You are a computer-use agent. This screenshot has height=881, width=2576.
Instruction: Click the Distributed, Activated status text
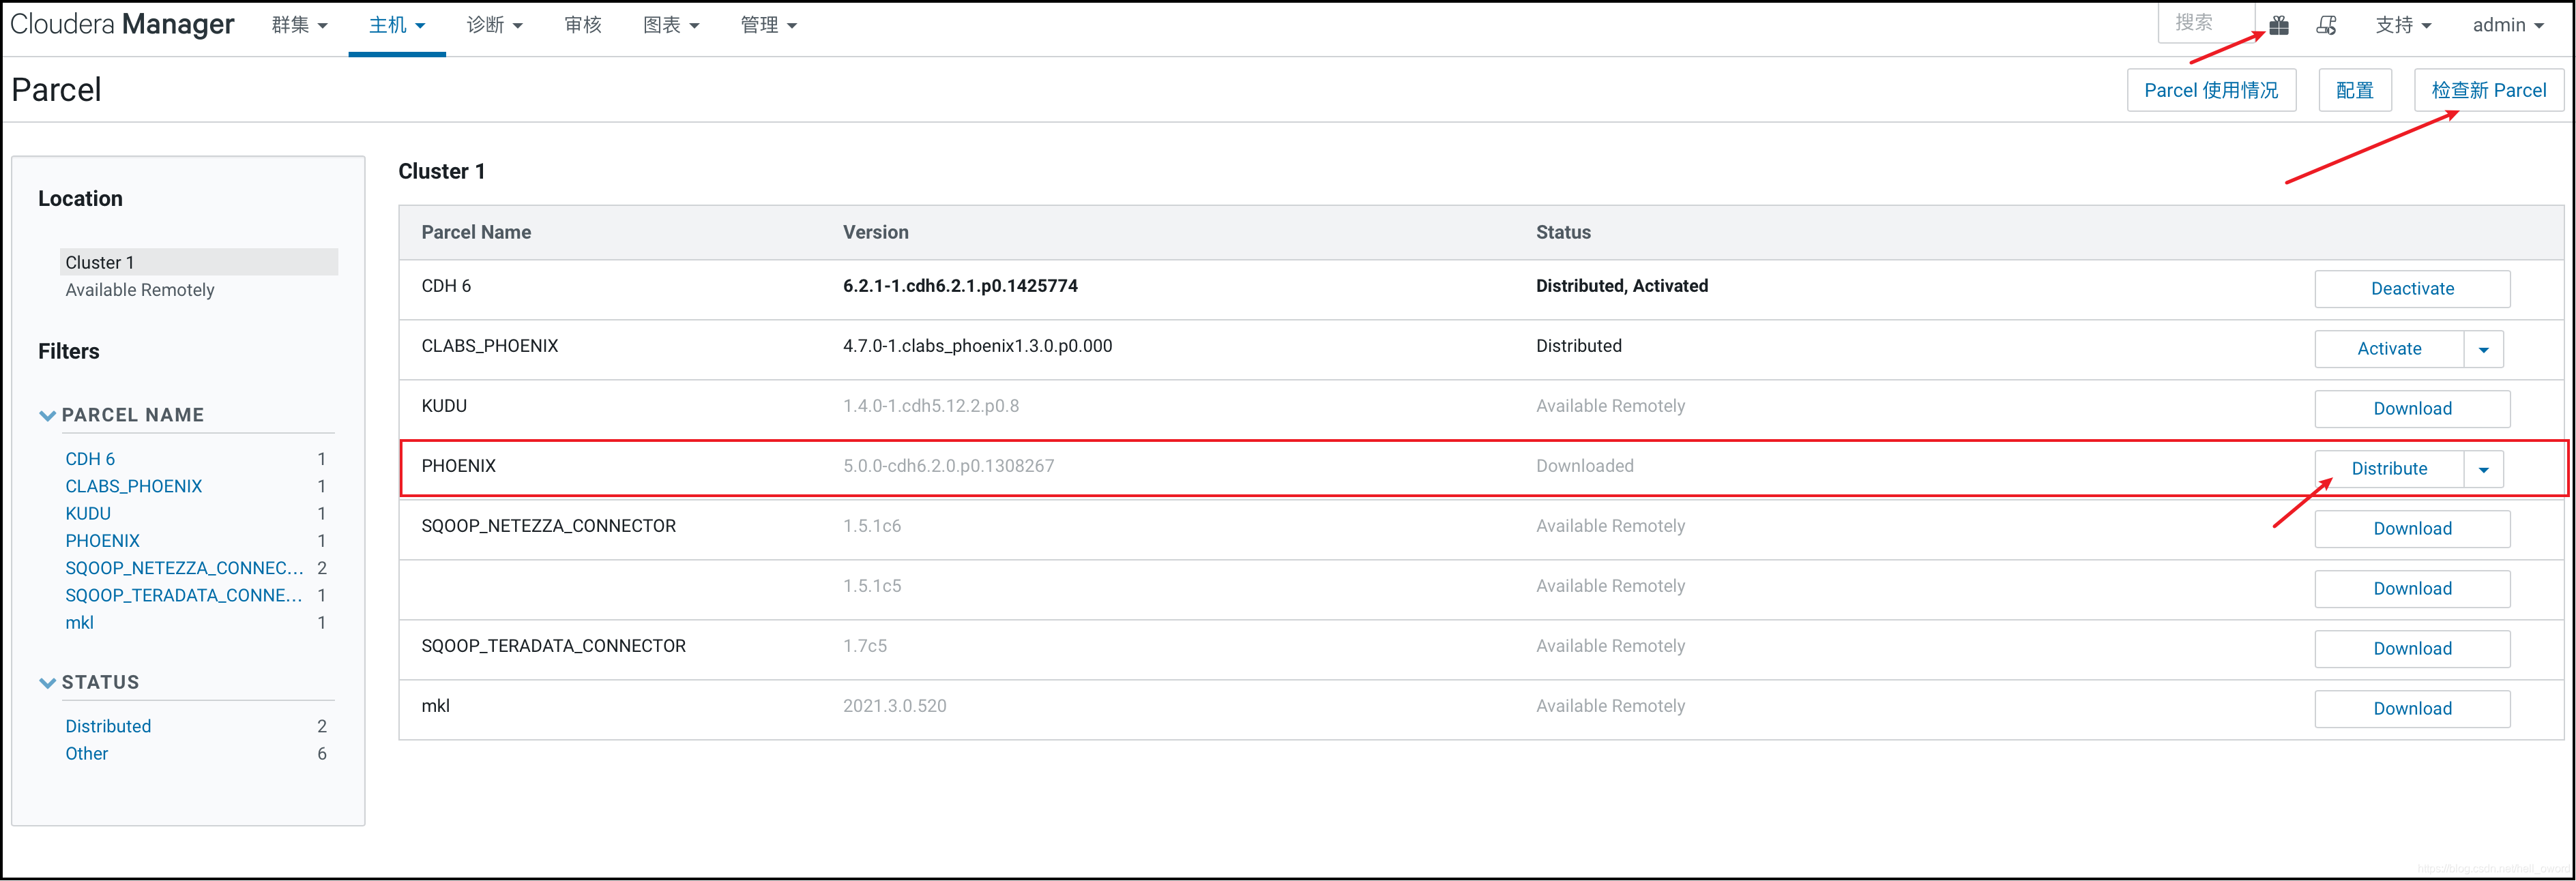[x=1622, y=286]
